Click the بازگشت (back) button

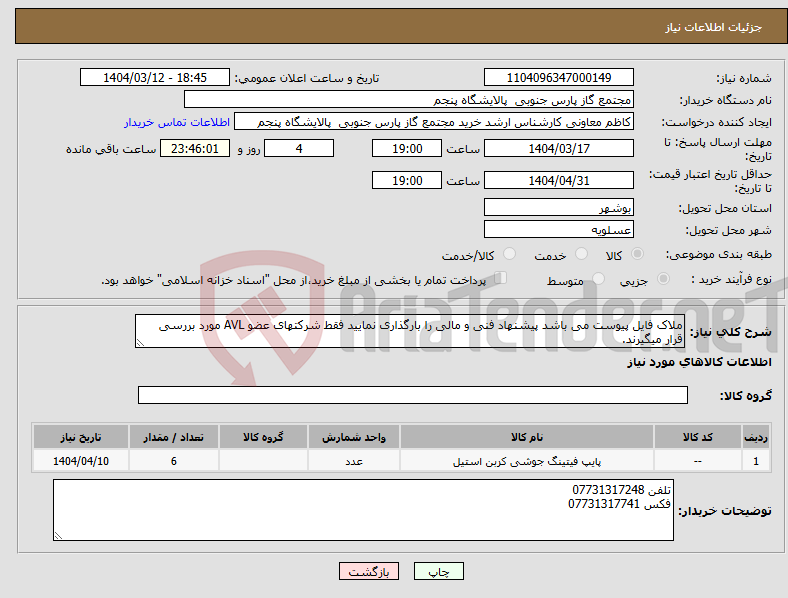[x=369, y=571]
